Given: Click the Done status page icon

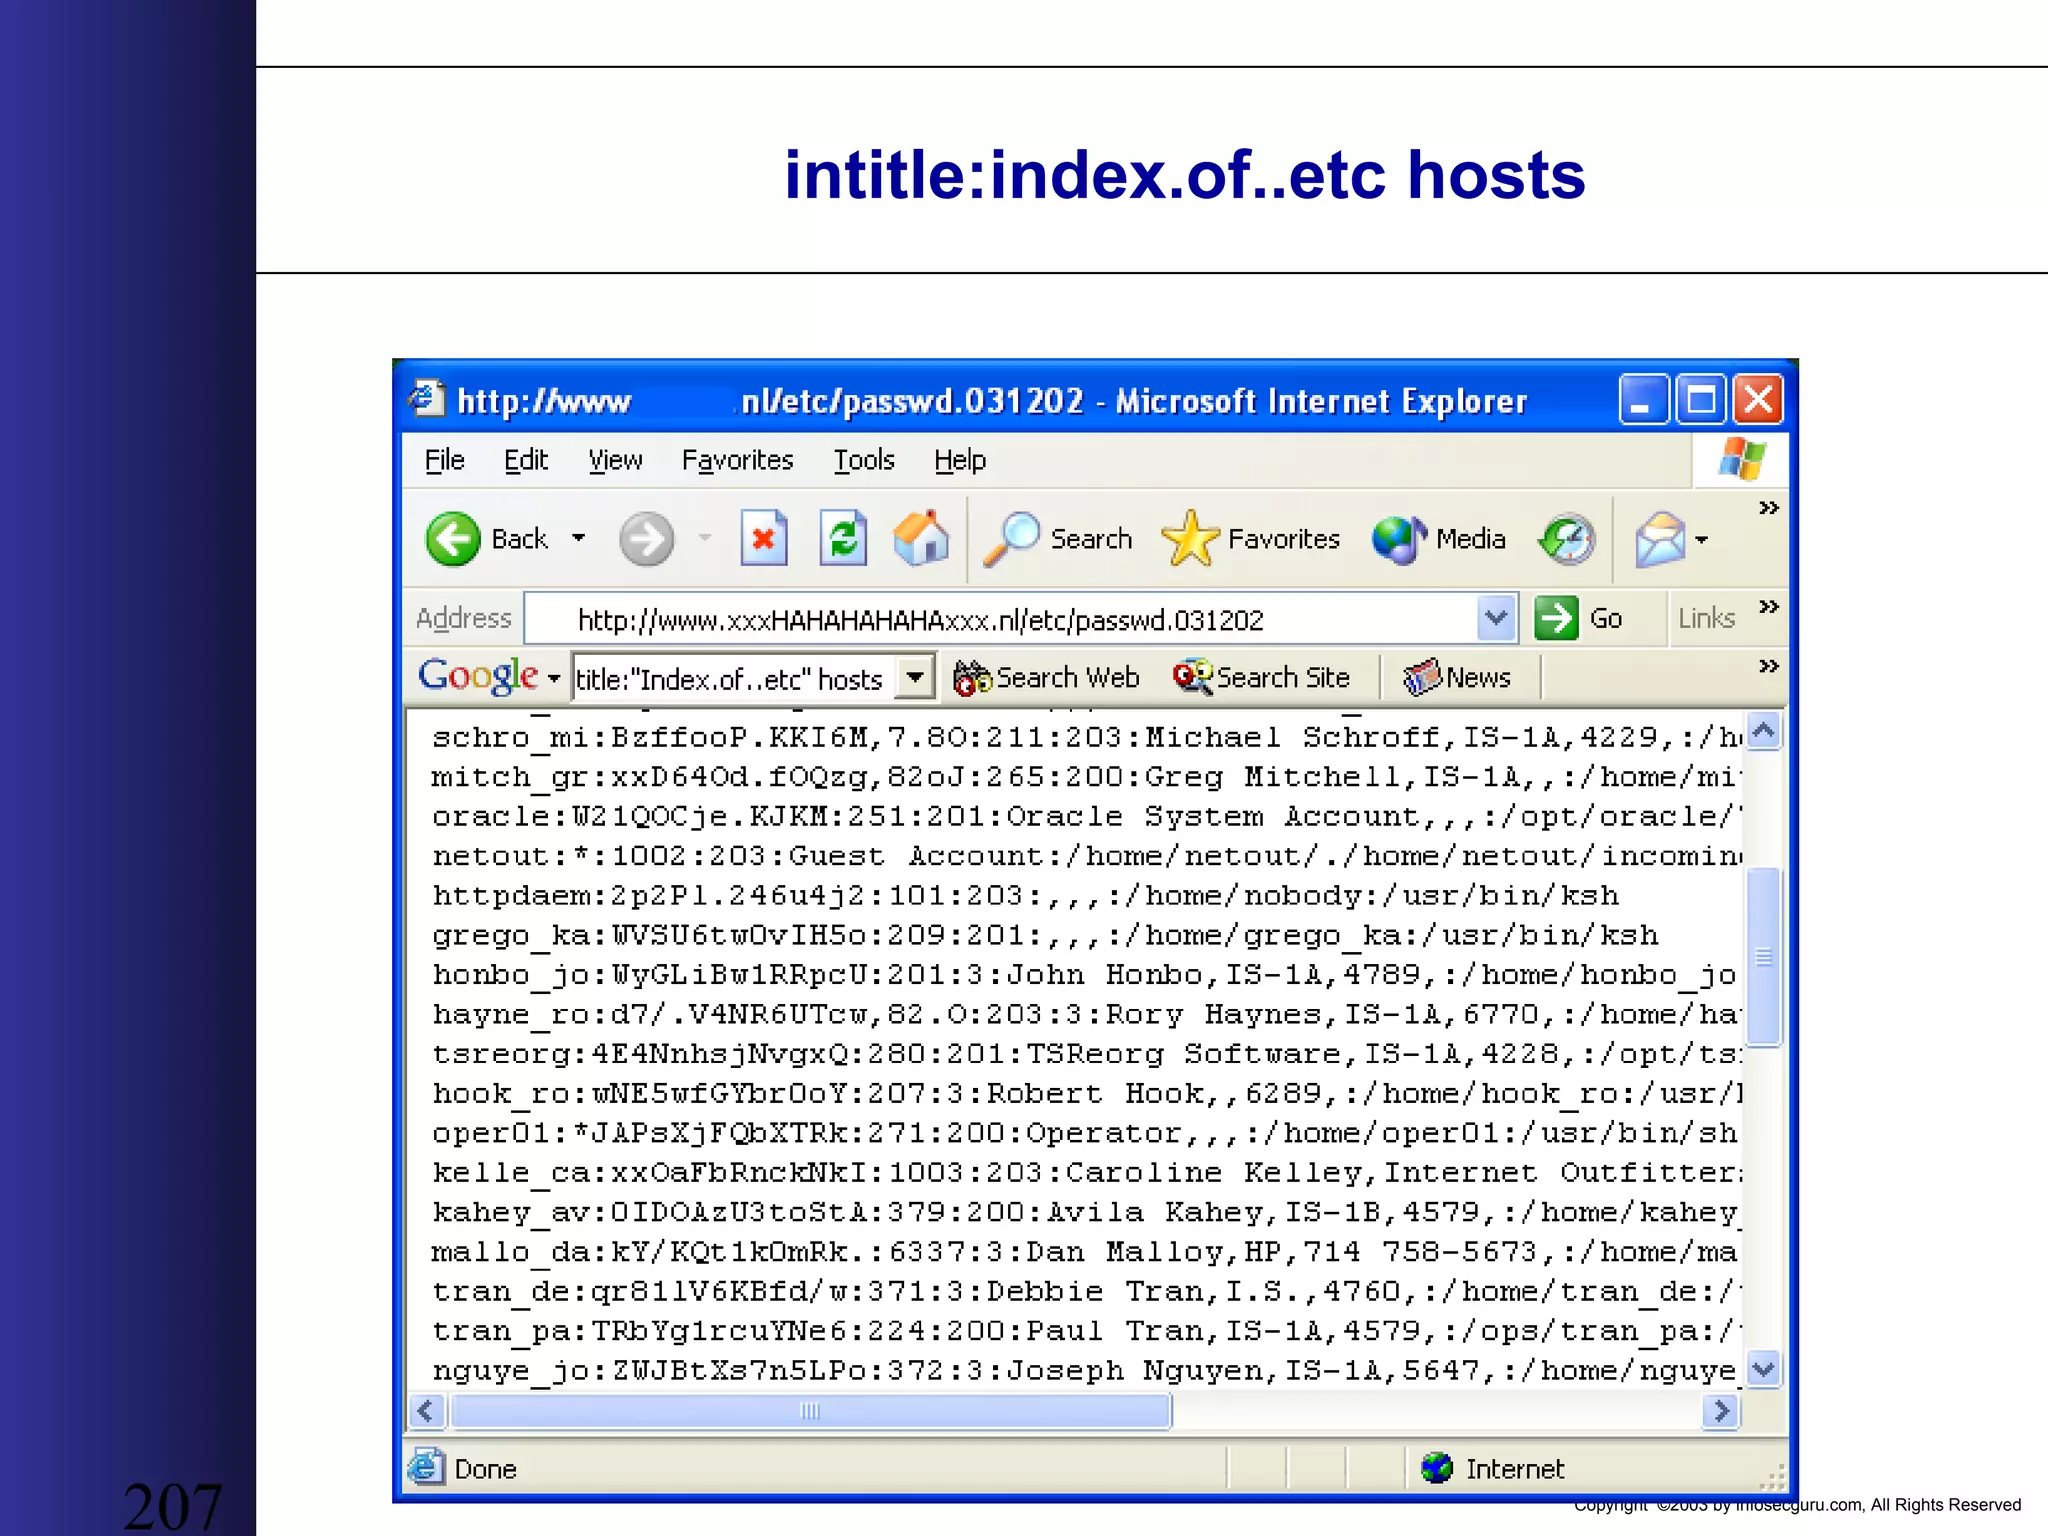Looking at the screenshot, I should point(426,1467).
